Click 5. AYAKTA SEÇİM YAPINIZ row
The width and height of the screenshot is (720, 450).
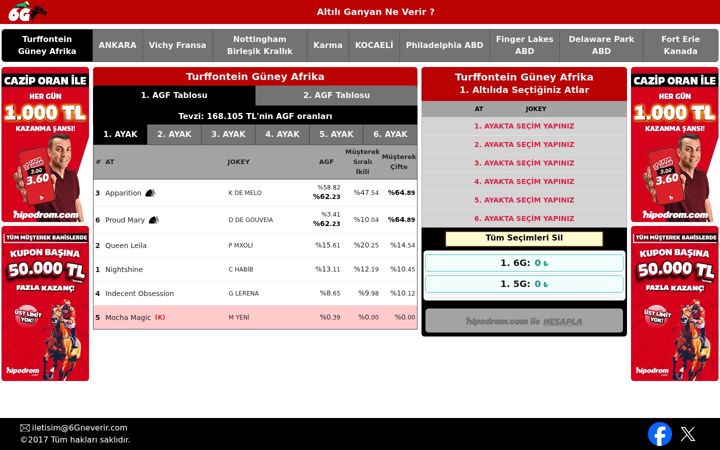pyautogui.click(x=524, y=200)
